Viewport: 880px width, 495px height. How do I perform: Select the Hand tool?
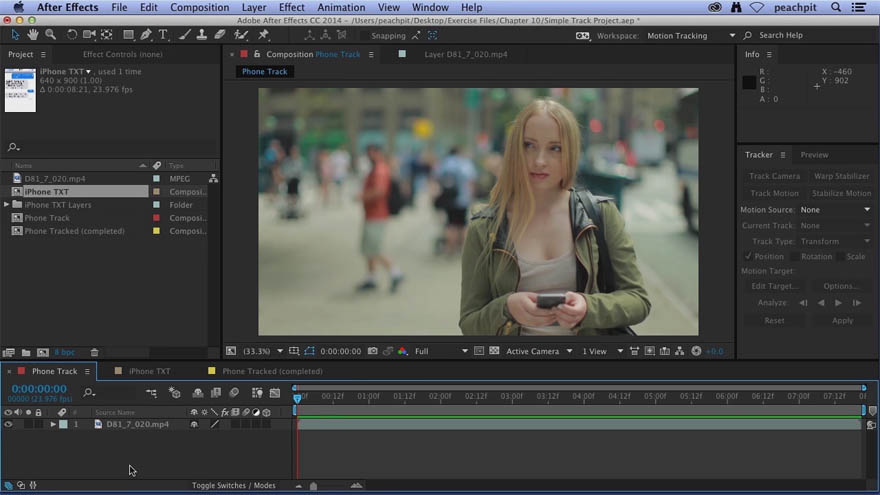(33, 35)
